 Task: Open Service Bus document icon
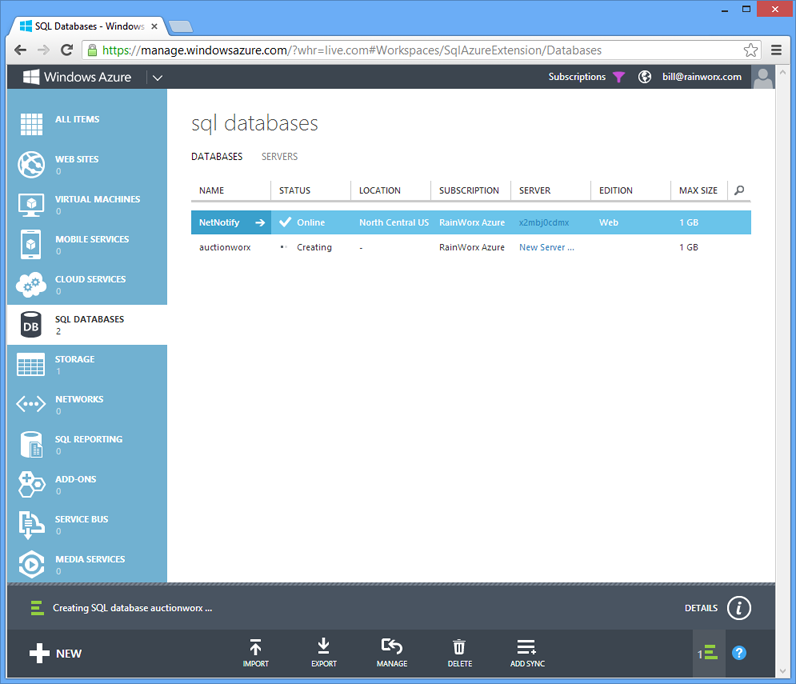click(31, 525)
